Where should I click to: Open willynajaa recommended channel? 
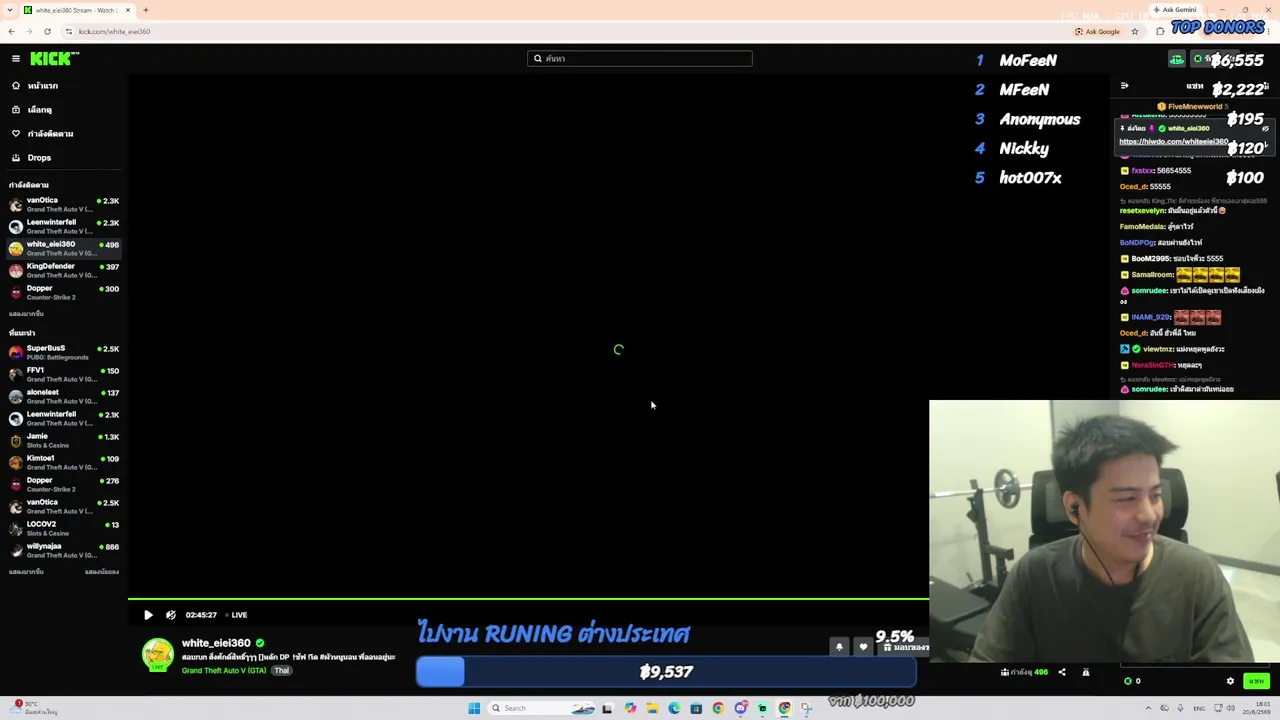click(64, 551)
